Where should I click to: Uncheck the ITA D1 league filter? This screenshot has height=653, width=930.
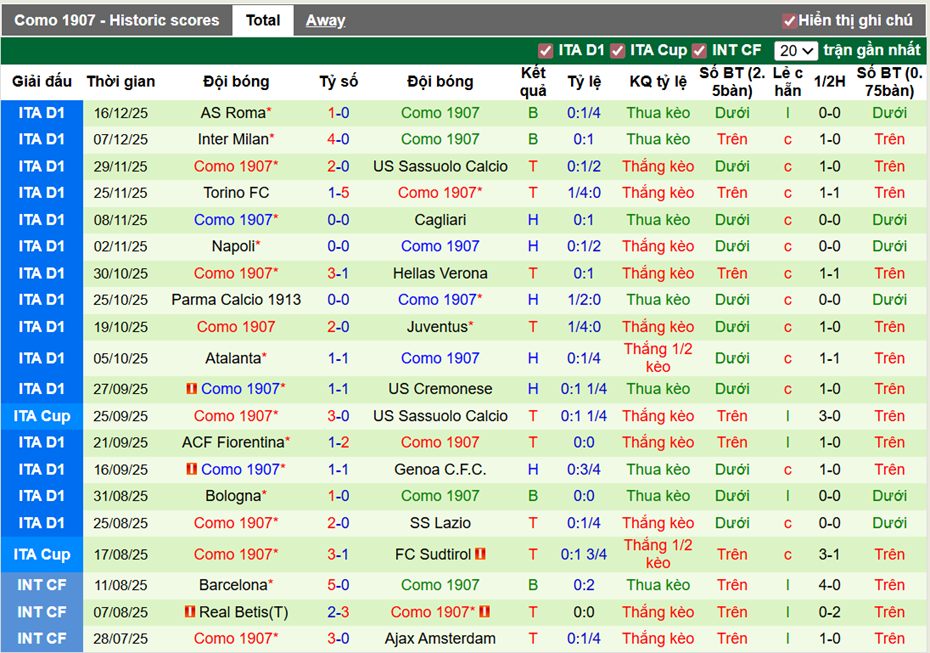(x=545, y=51)
